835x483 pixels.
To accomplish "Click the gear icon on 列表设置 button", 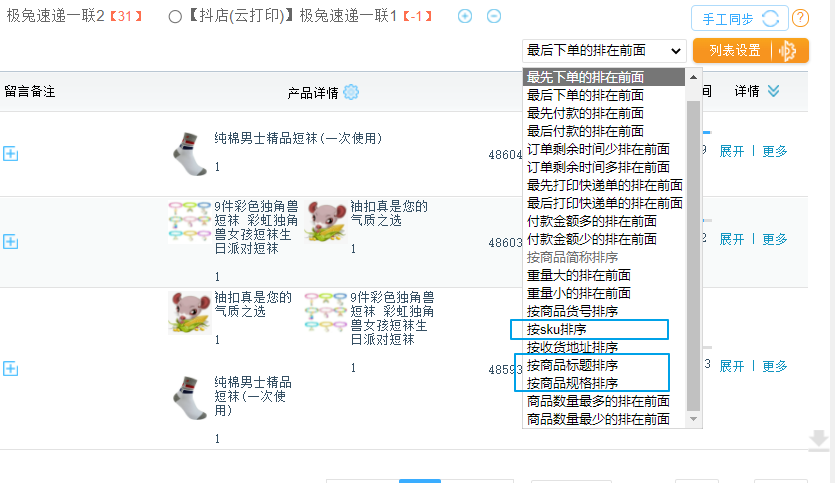I will 787,51.
